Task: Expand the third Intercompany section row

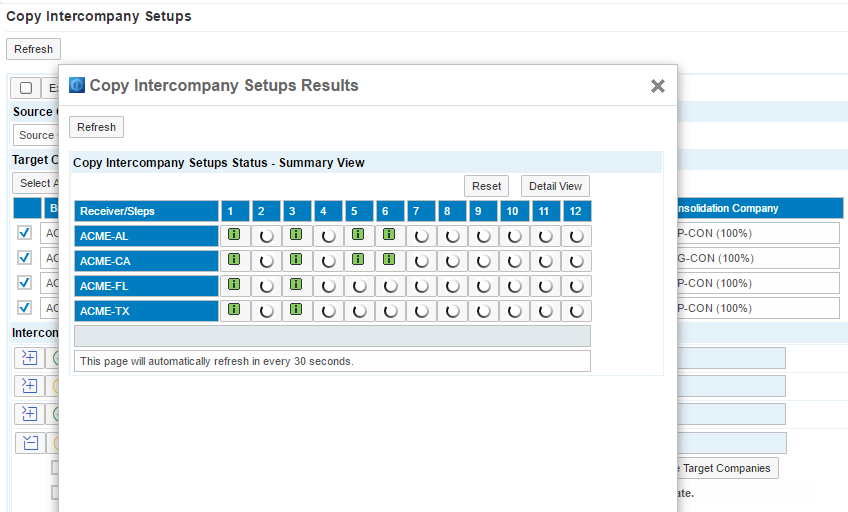Action: tap(29, 414)
